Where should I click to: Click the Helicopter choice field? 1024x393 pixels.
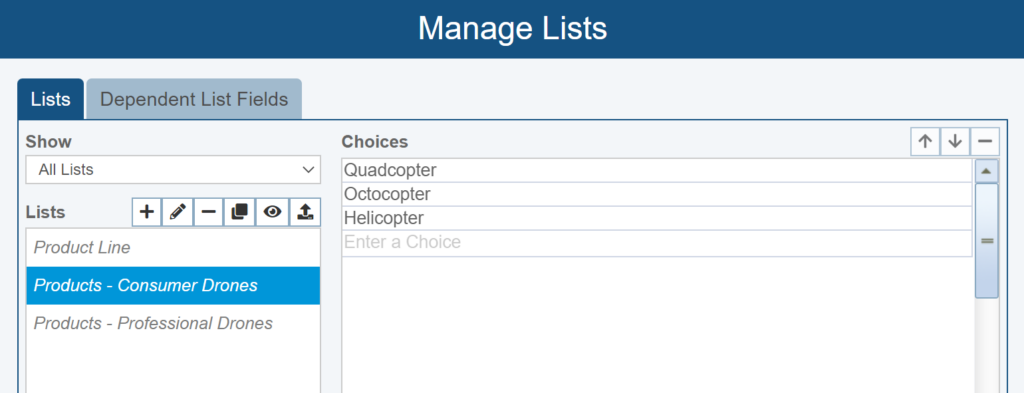(656, 218)
